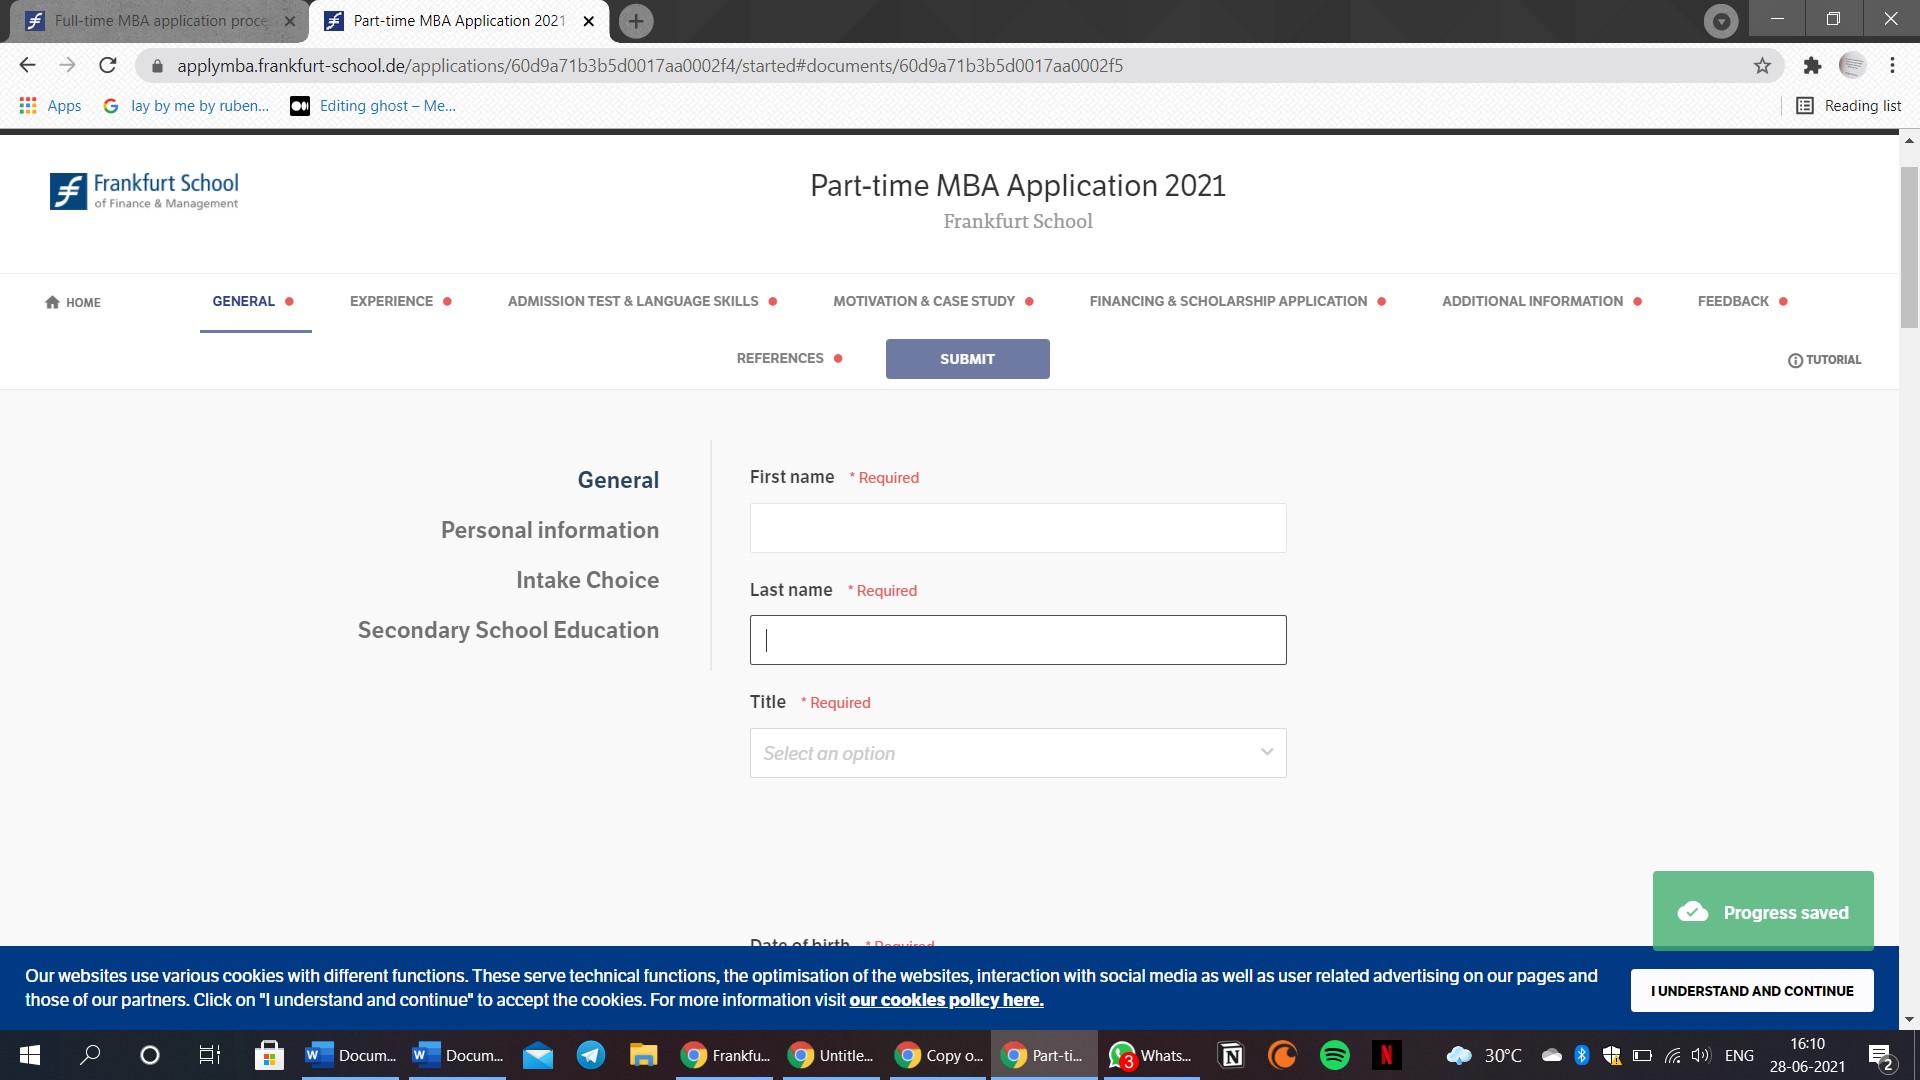The width and height of the screenshot is (1920, 1080).
Task: Click the Submit button
Action: [967, 358]
